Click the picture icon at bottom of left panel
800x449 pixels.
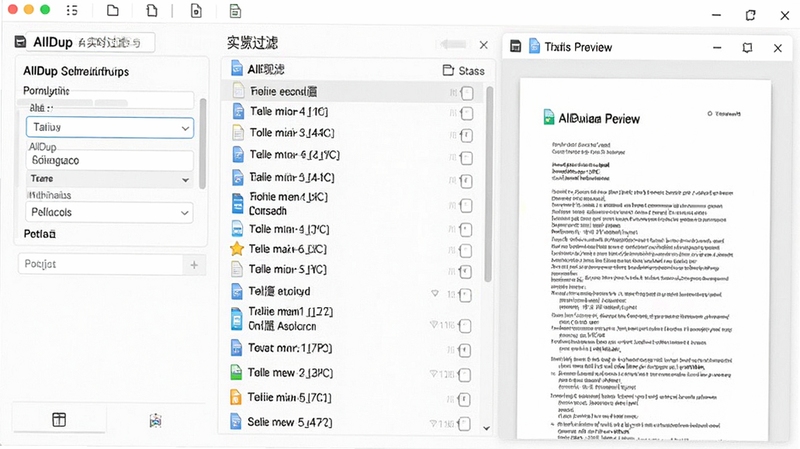click(x=156, y=420)
